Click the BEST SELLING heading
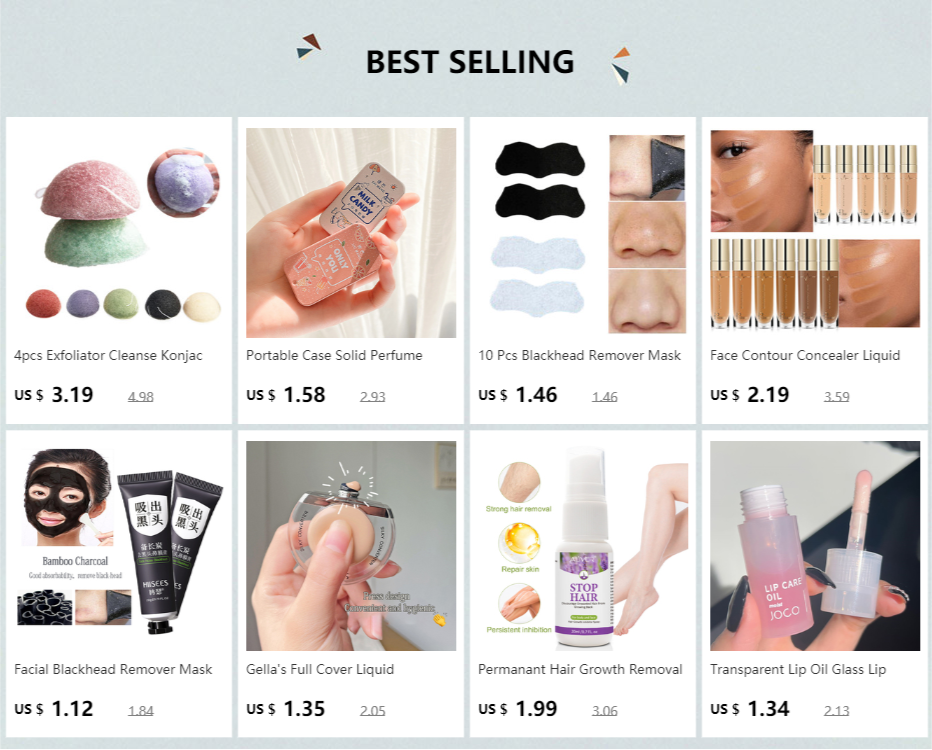932x750 pixels. (x=470, y=62)
